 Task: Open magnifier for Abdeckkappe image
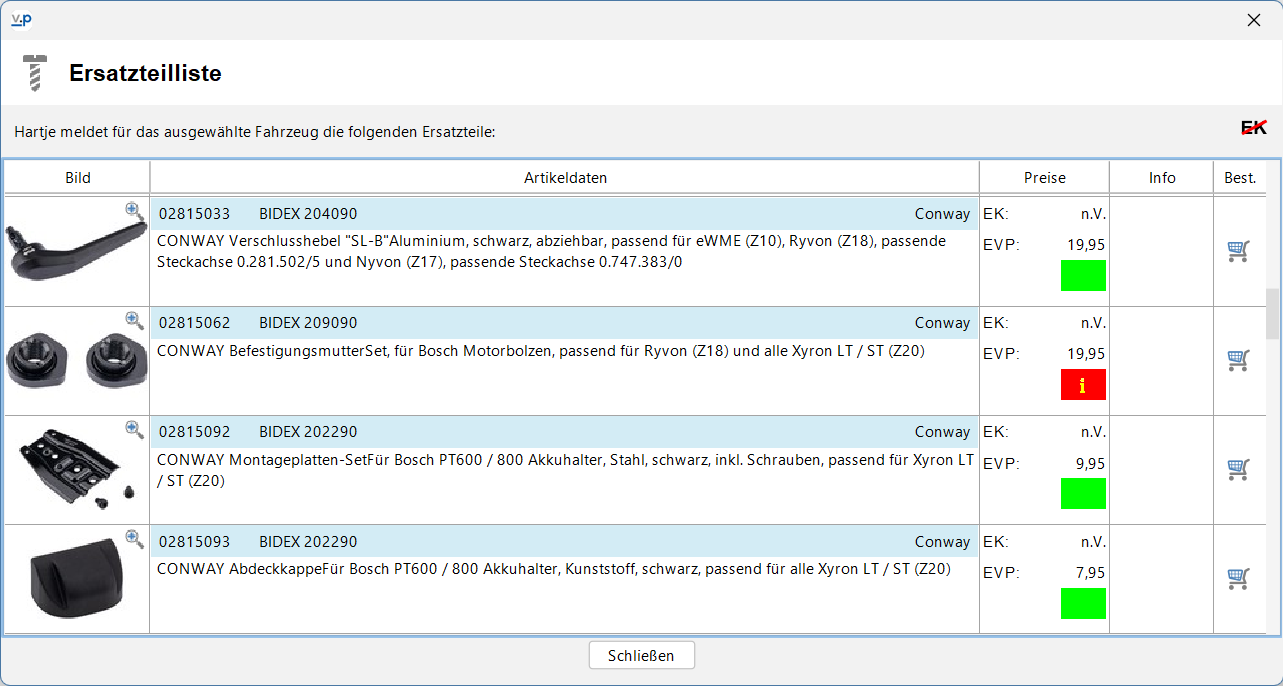point(134,539)
